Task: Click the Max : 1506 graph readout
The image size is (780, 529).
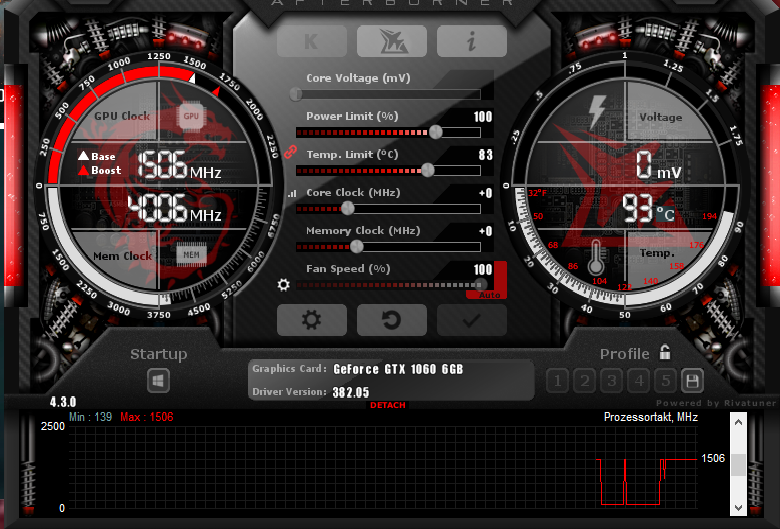Action: [147, 417]
